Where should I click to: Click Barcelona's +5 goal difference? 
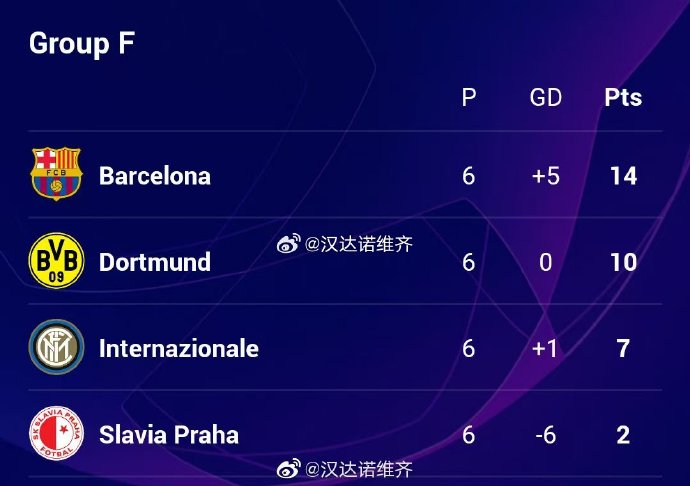point(546,176)
